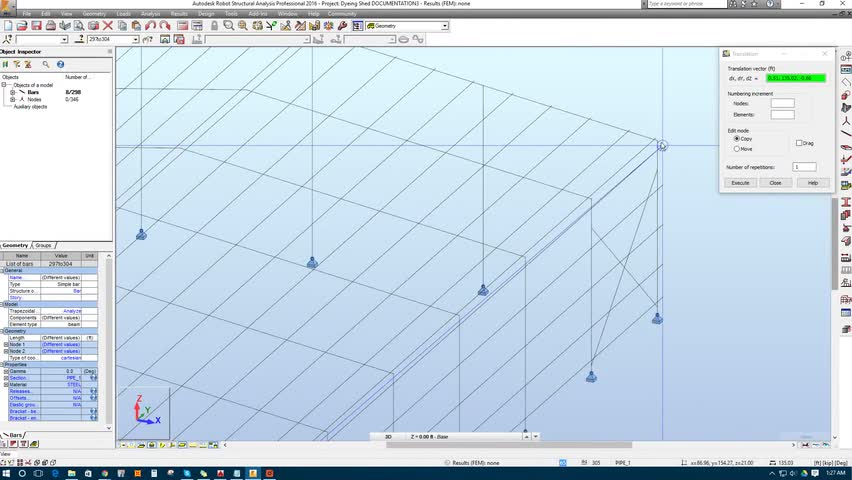Click the help question mark in Object Inspector
This screenshot has width=852, height=480.
point(60,64)
